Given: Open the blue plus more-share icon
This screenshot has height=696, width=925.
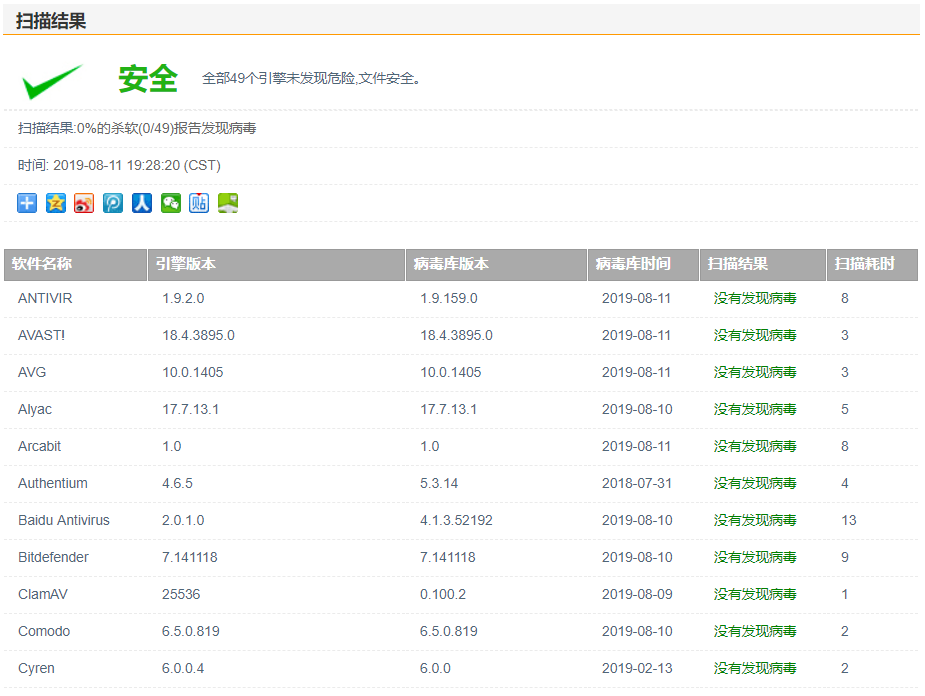Looking at the screenshot, I should point(27,203).
